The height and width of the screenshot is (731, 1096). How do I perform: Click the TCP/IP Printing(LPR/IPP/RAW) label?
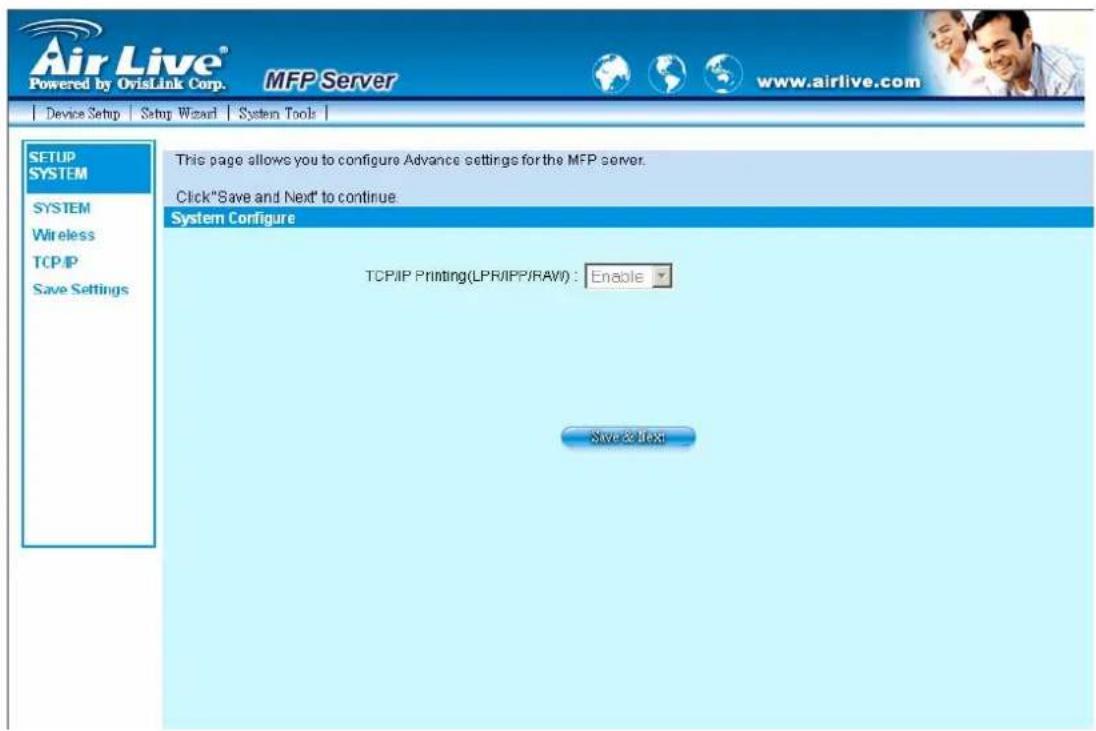pos(471,276)
